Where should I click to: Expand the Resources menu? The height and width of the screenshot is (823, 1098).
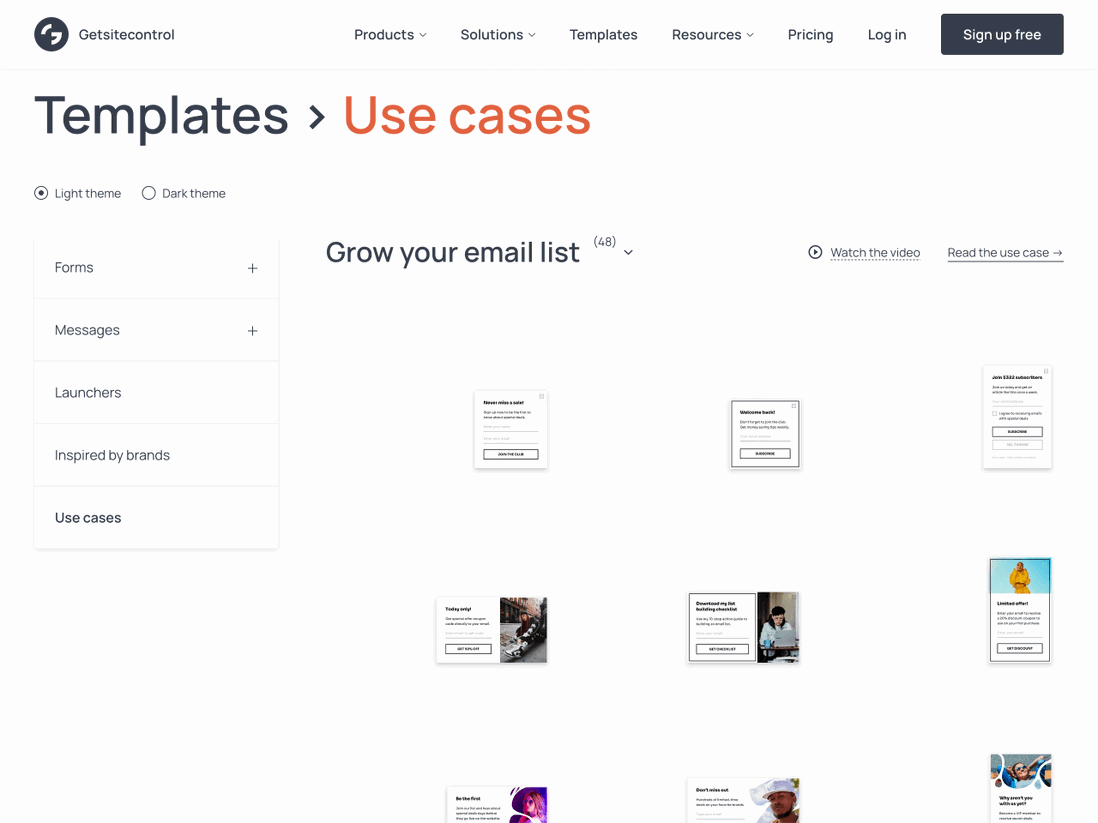tap(712, 34)
